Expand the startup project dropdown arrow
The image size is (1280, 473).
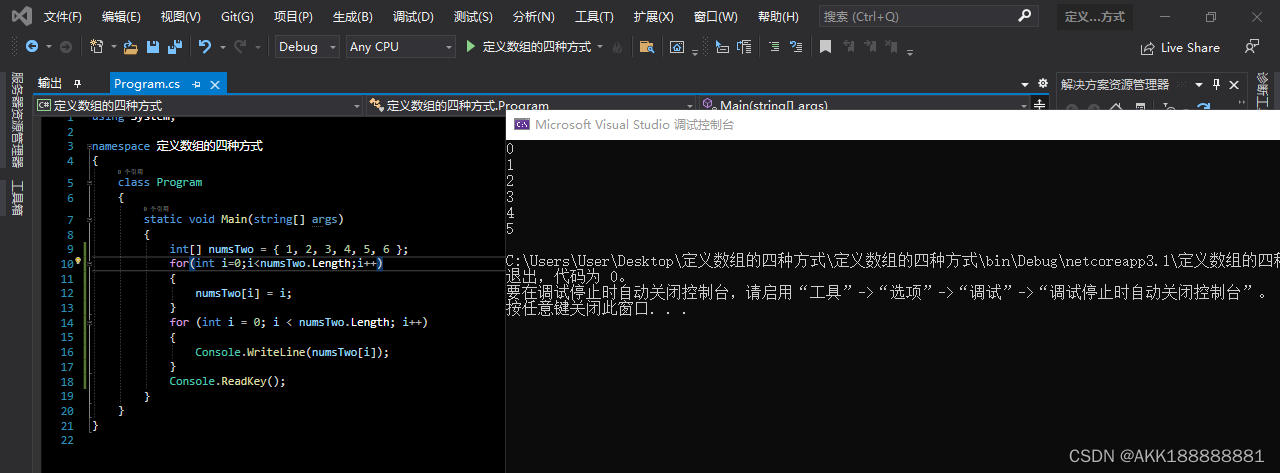(600, 47)
